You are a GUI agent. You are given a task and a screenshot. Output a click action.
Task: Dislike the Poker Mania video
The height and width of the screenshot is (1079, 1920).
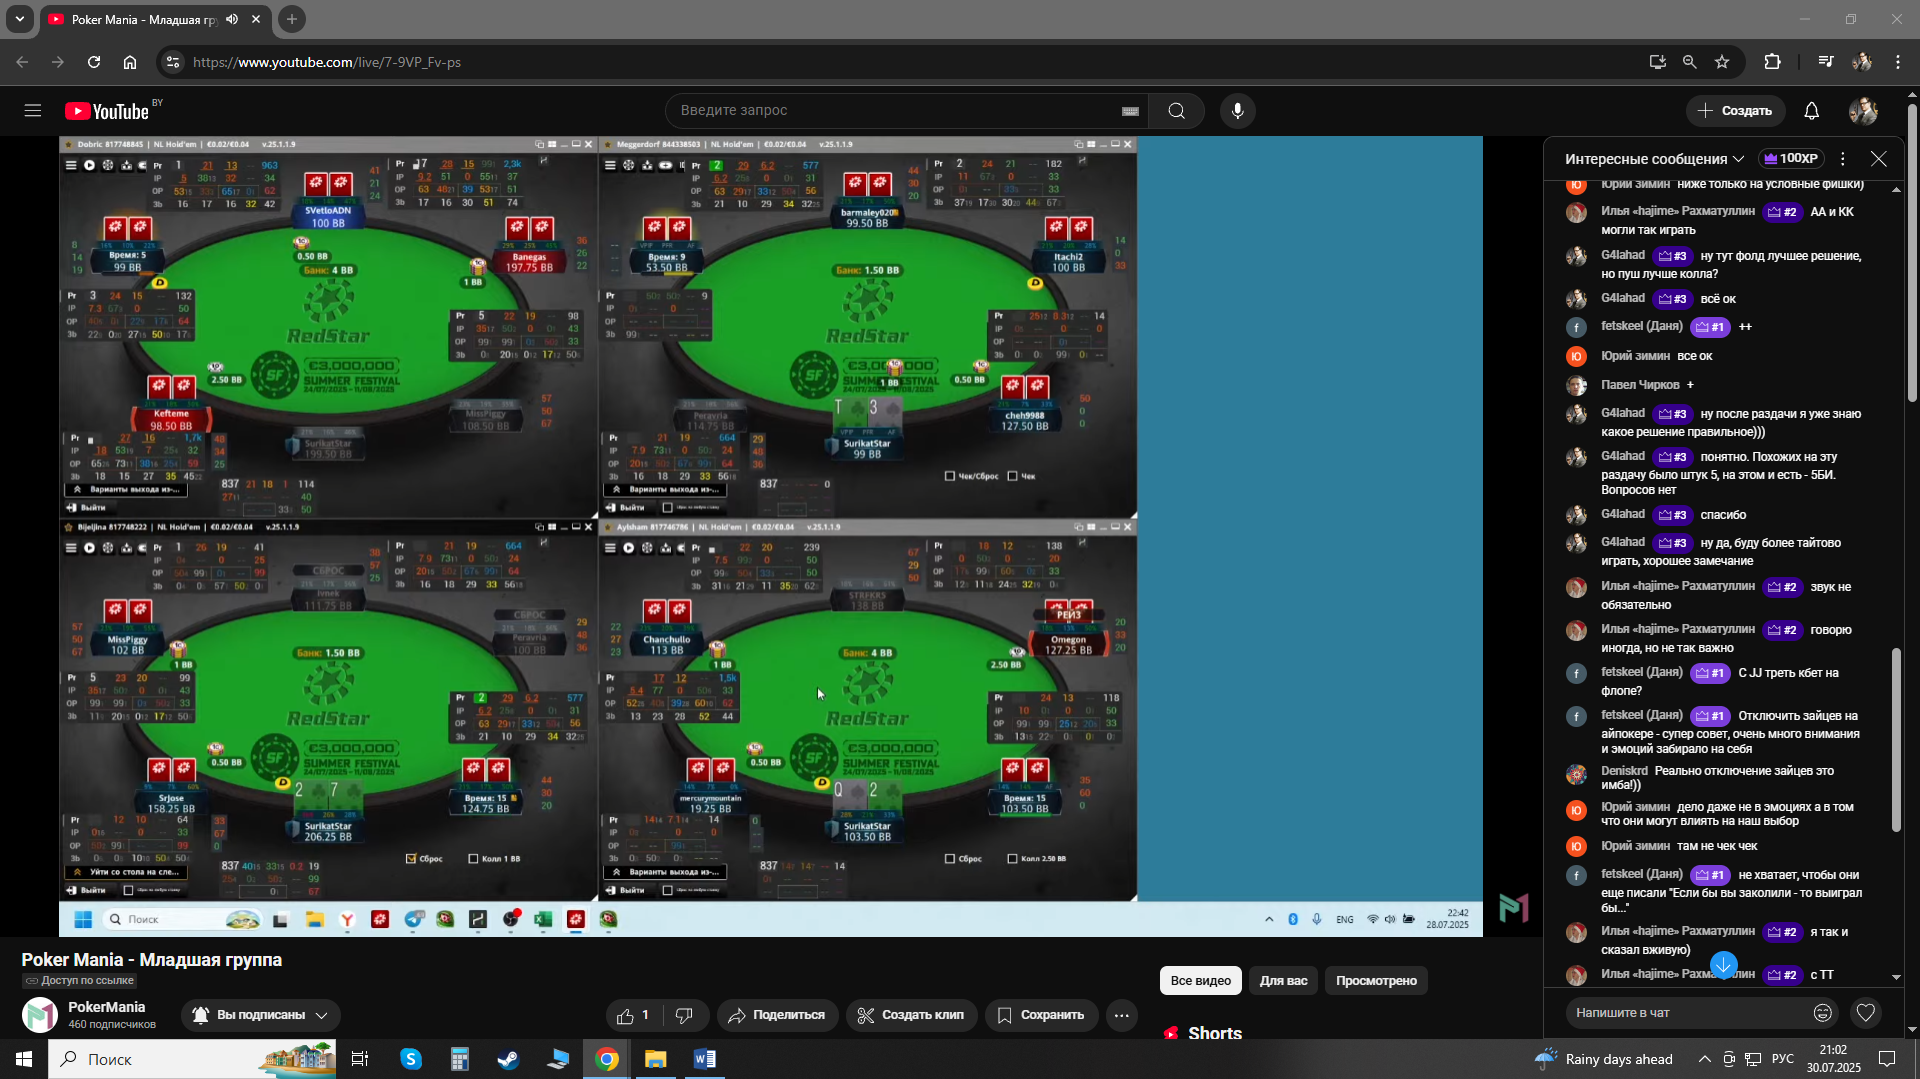tap(685, 1015)
